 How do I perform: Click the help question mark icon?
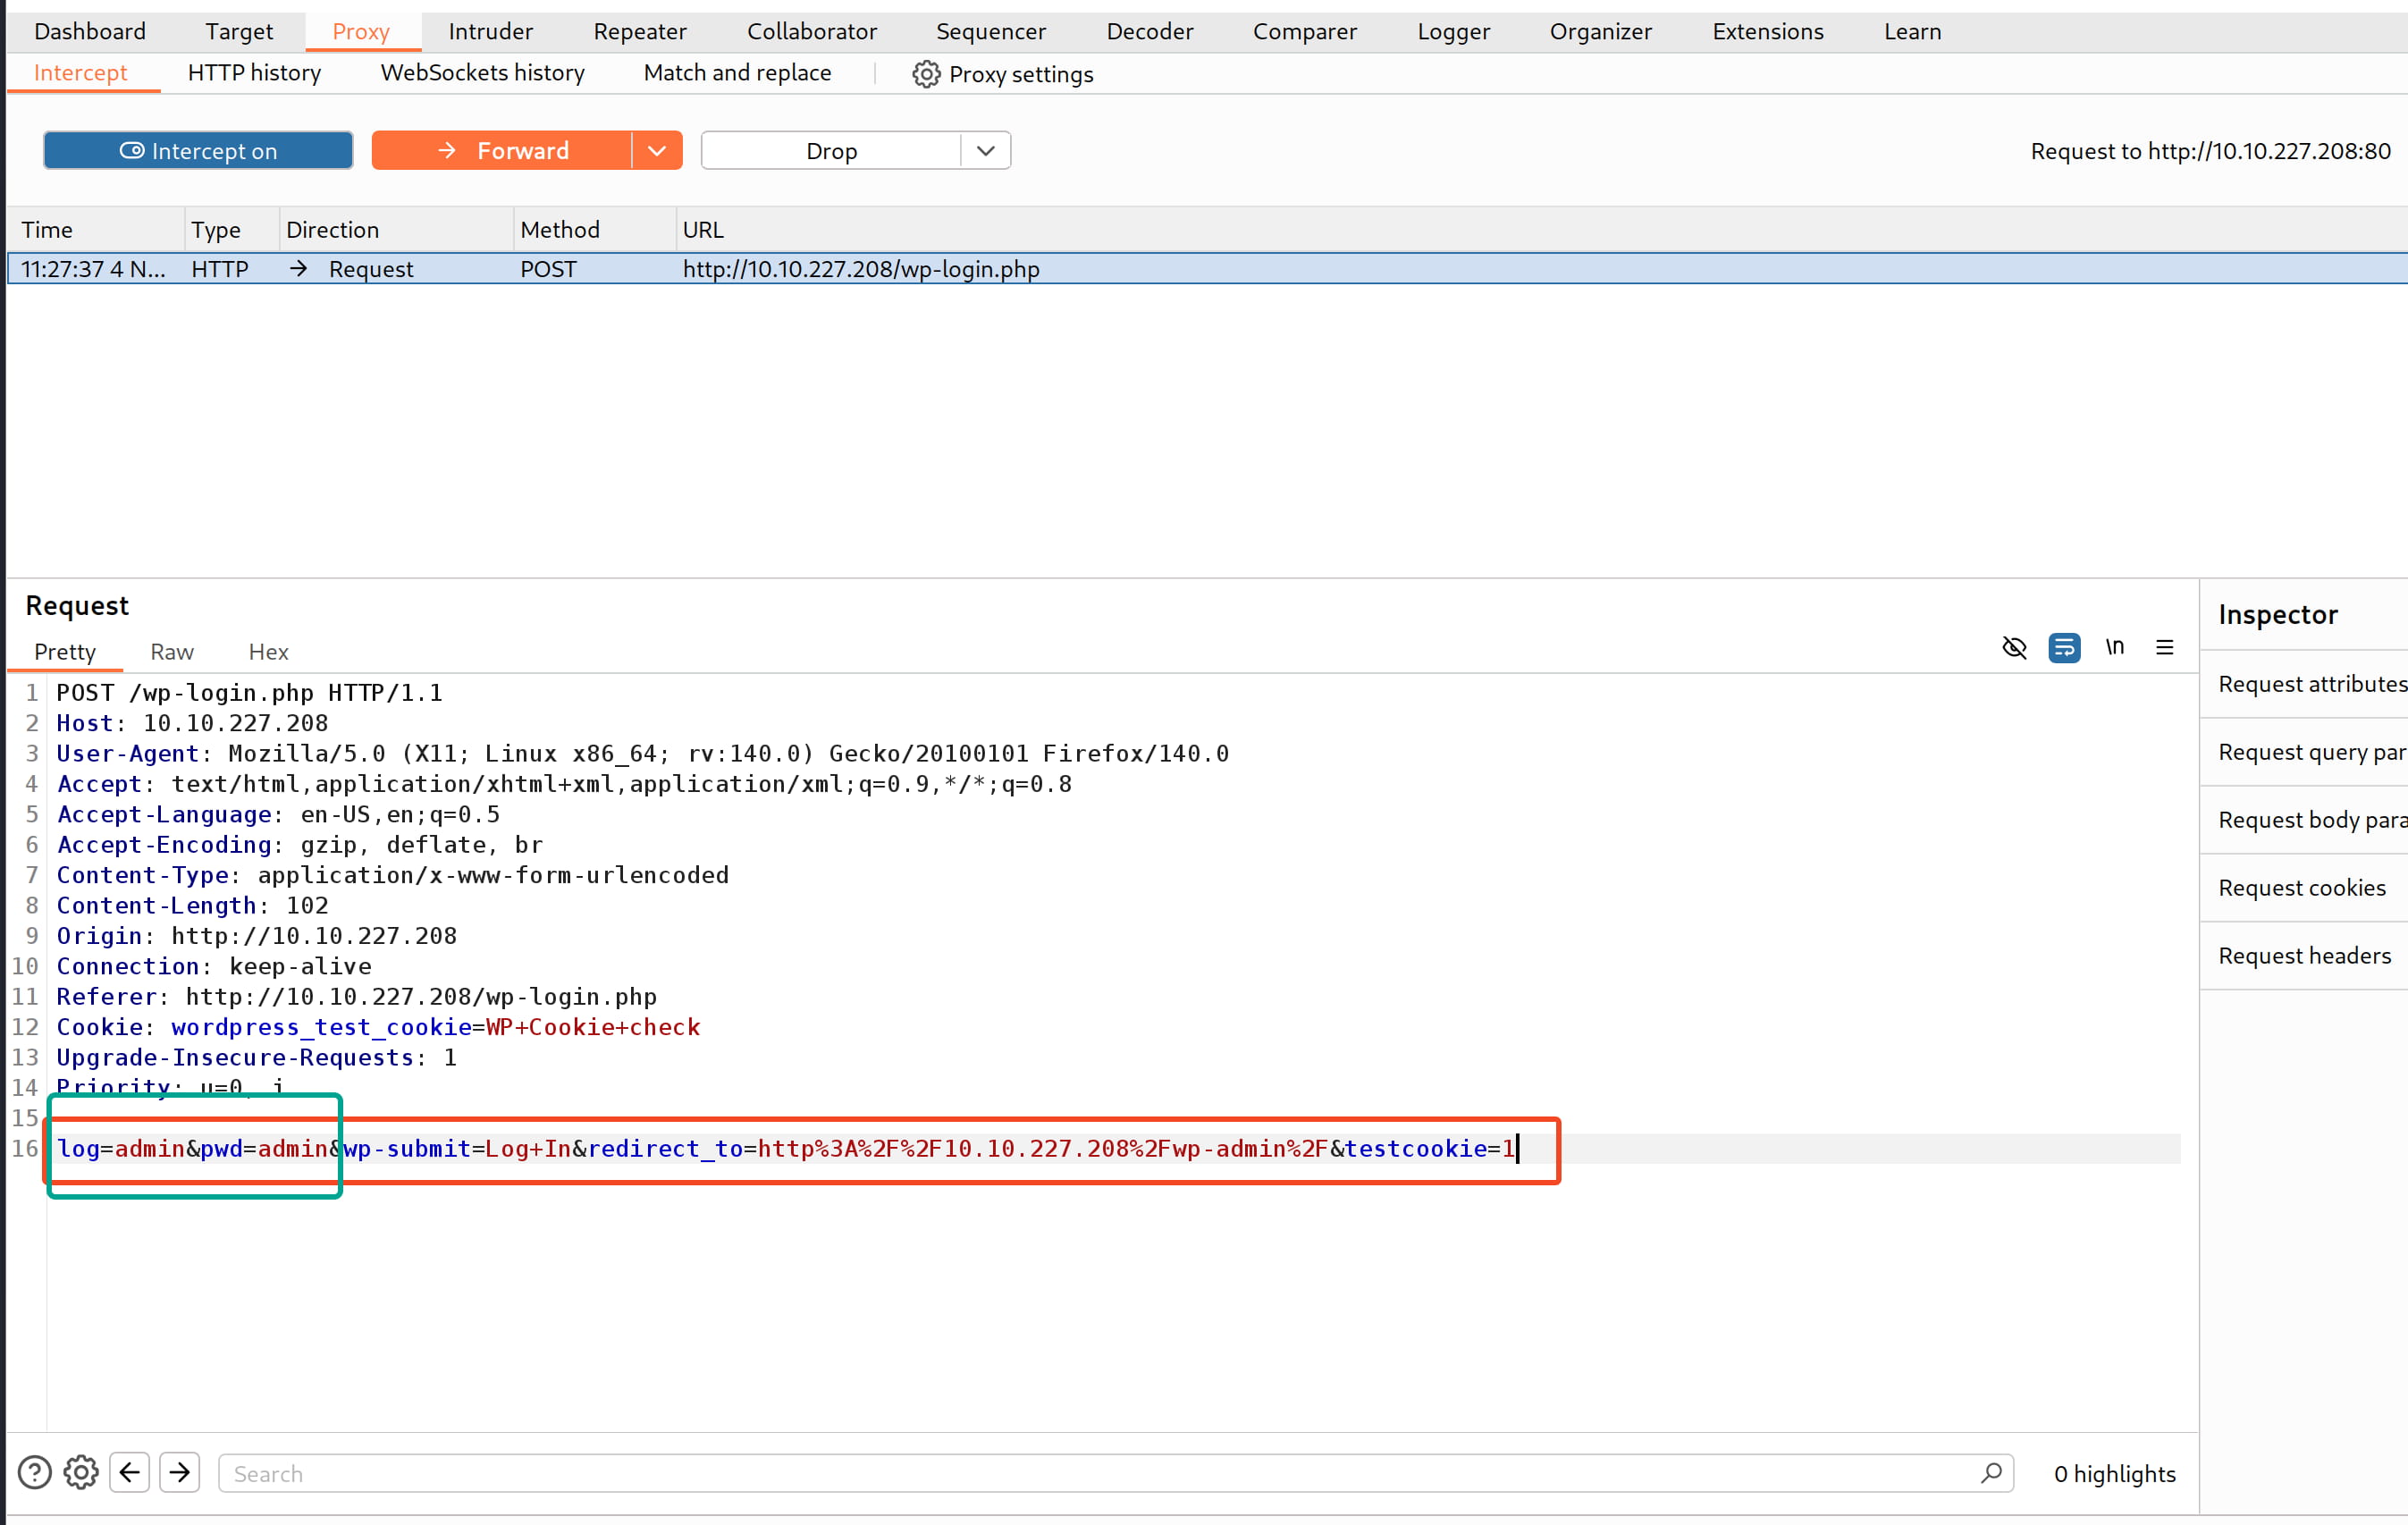pos(35,1473)
